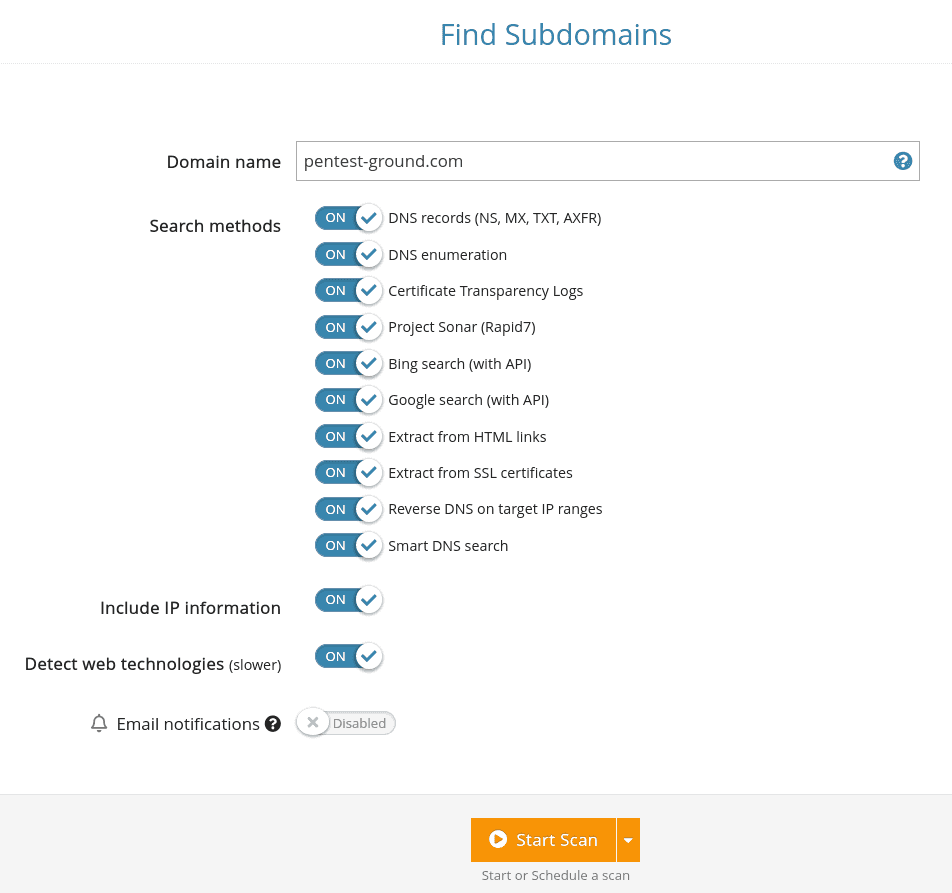Image resolution: width=952 pixels, height=893 pixels.
Task: Click the play icon inside Start Scan
Action: tap(498, 839)
